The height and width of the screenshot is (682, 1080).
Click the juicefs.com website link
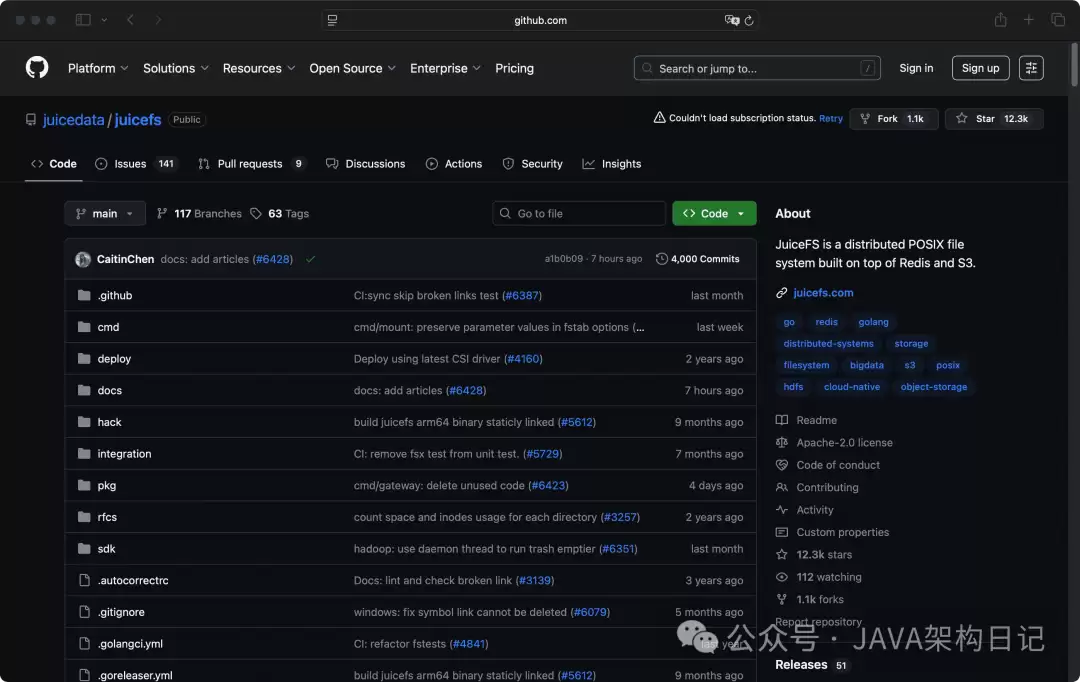(x=823, y=293)
